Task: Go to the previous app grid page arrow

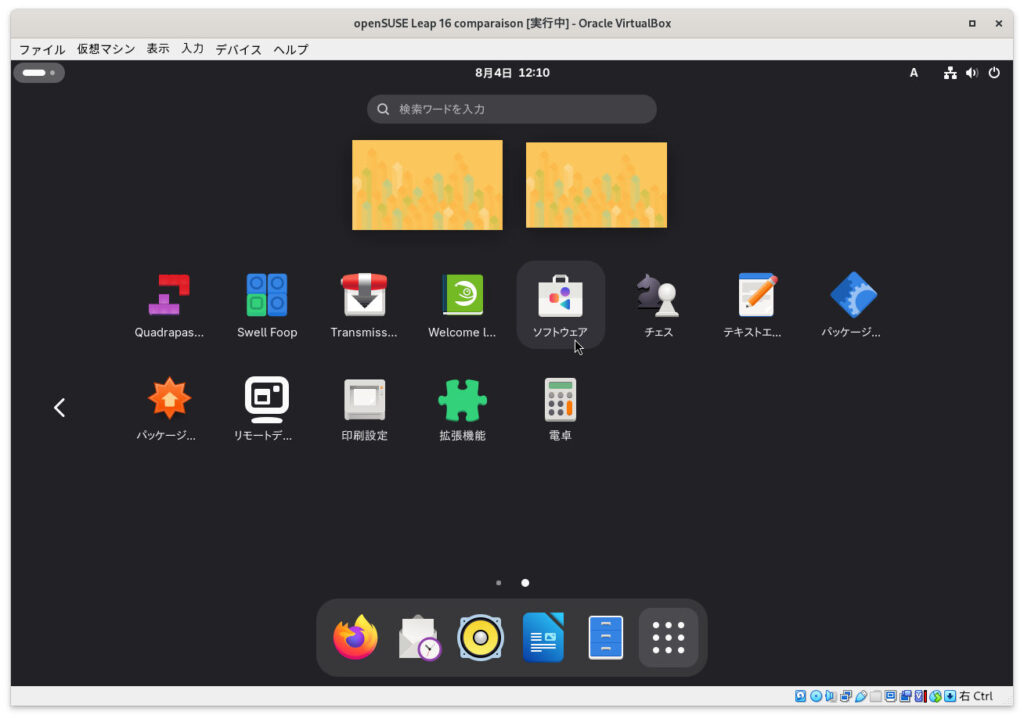Action: (59, 407)
